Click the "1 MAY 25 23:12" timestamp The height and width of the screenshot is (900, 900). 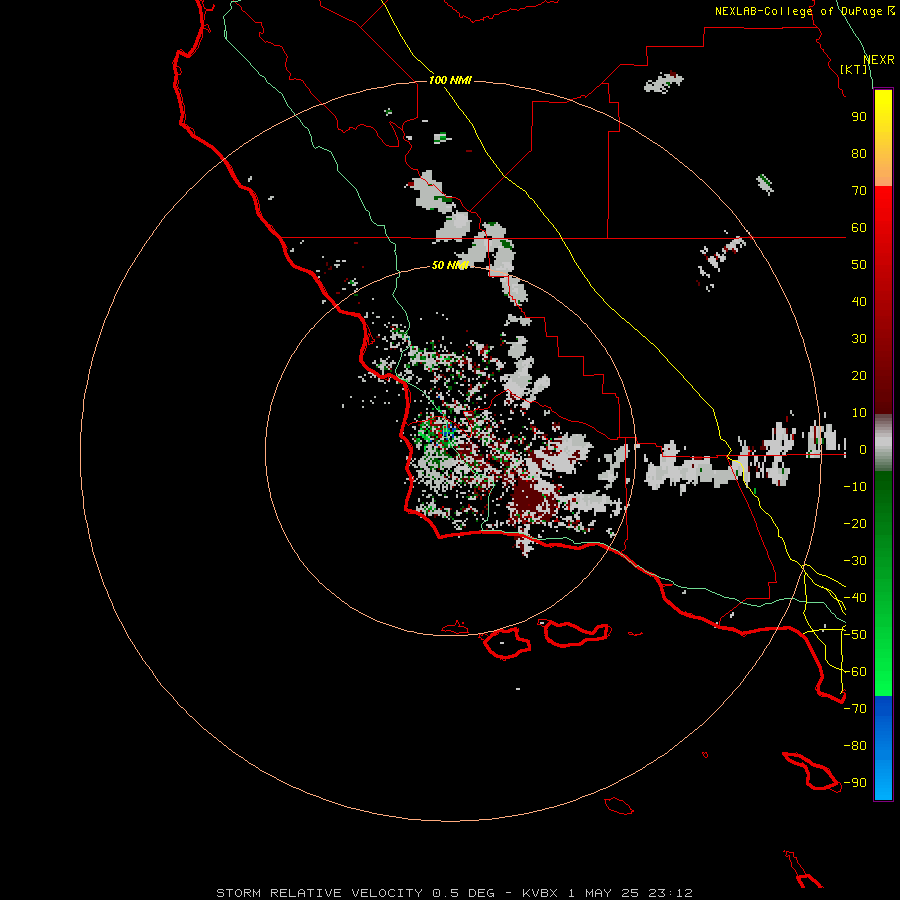630,893
